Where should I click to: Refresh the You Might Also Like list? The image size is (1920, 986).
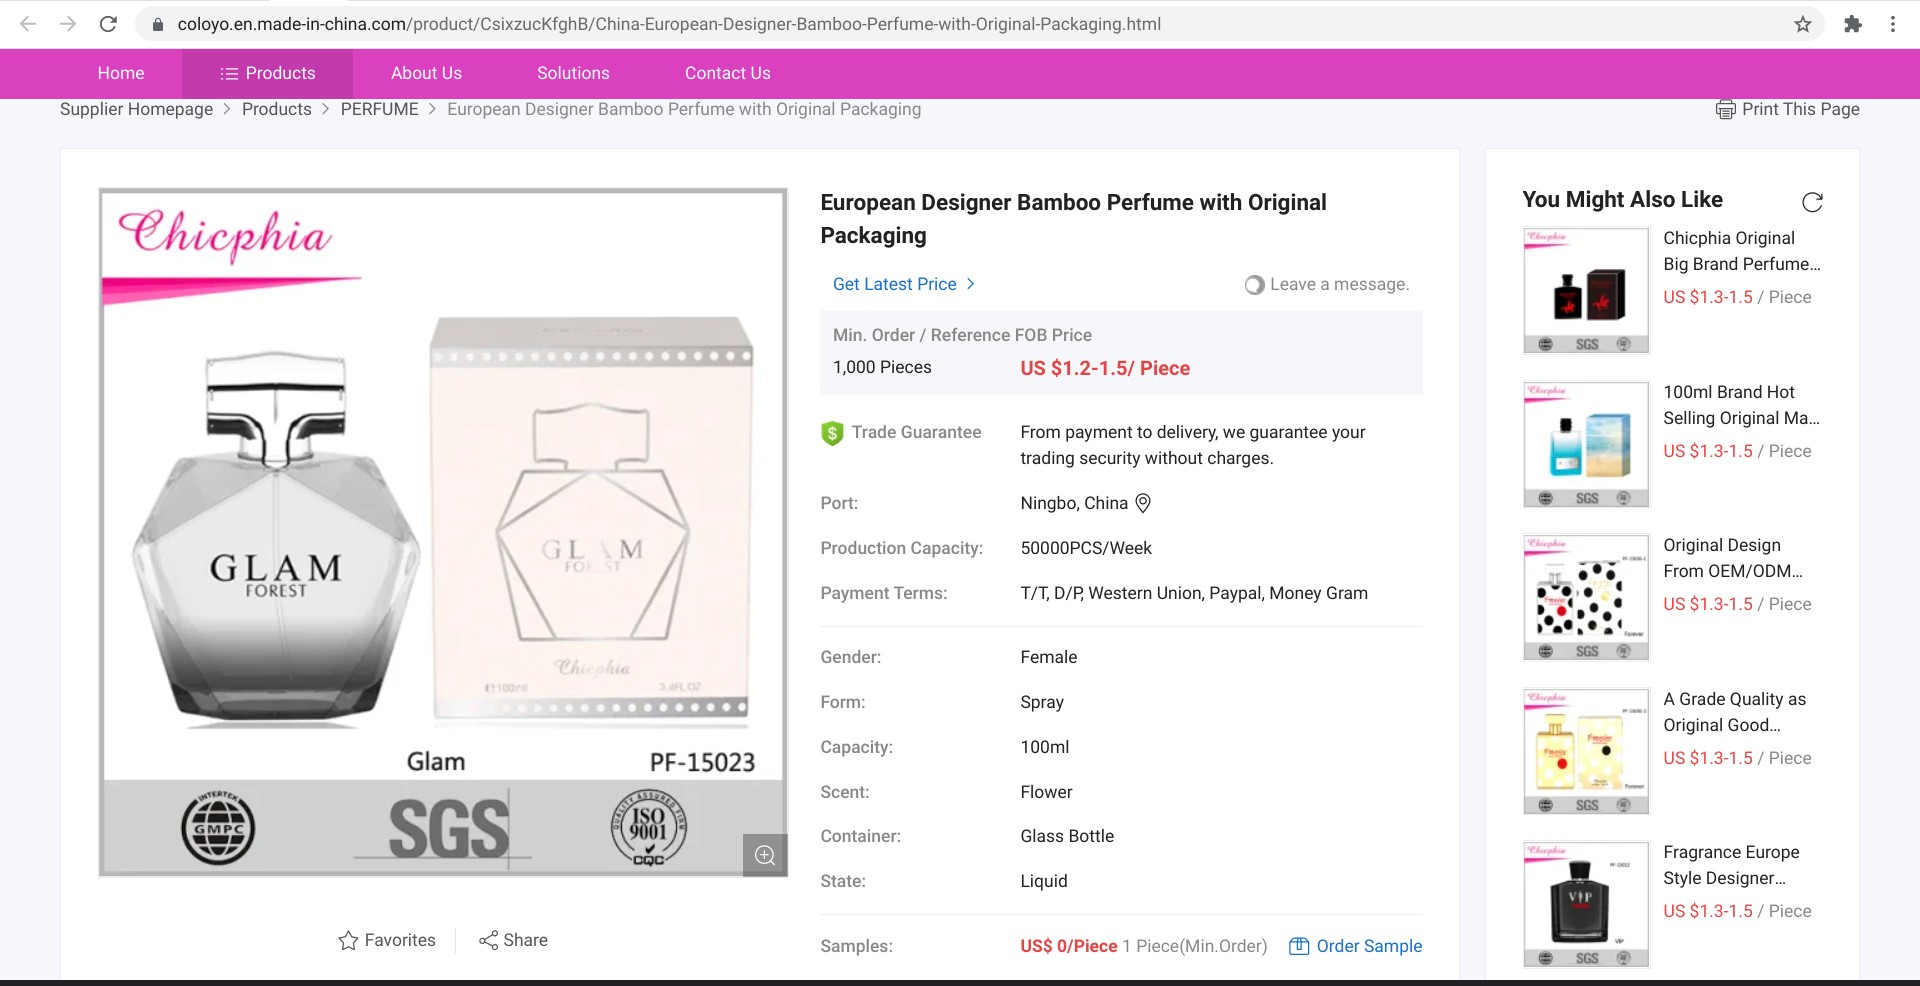(x=1812, y=202)
